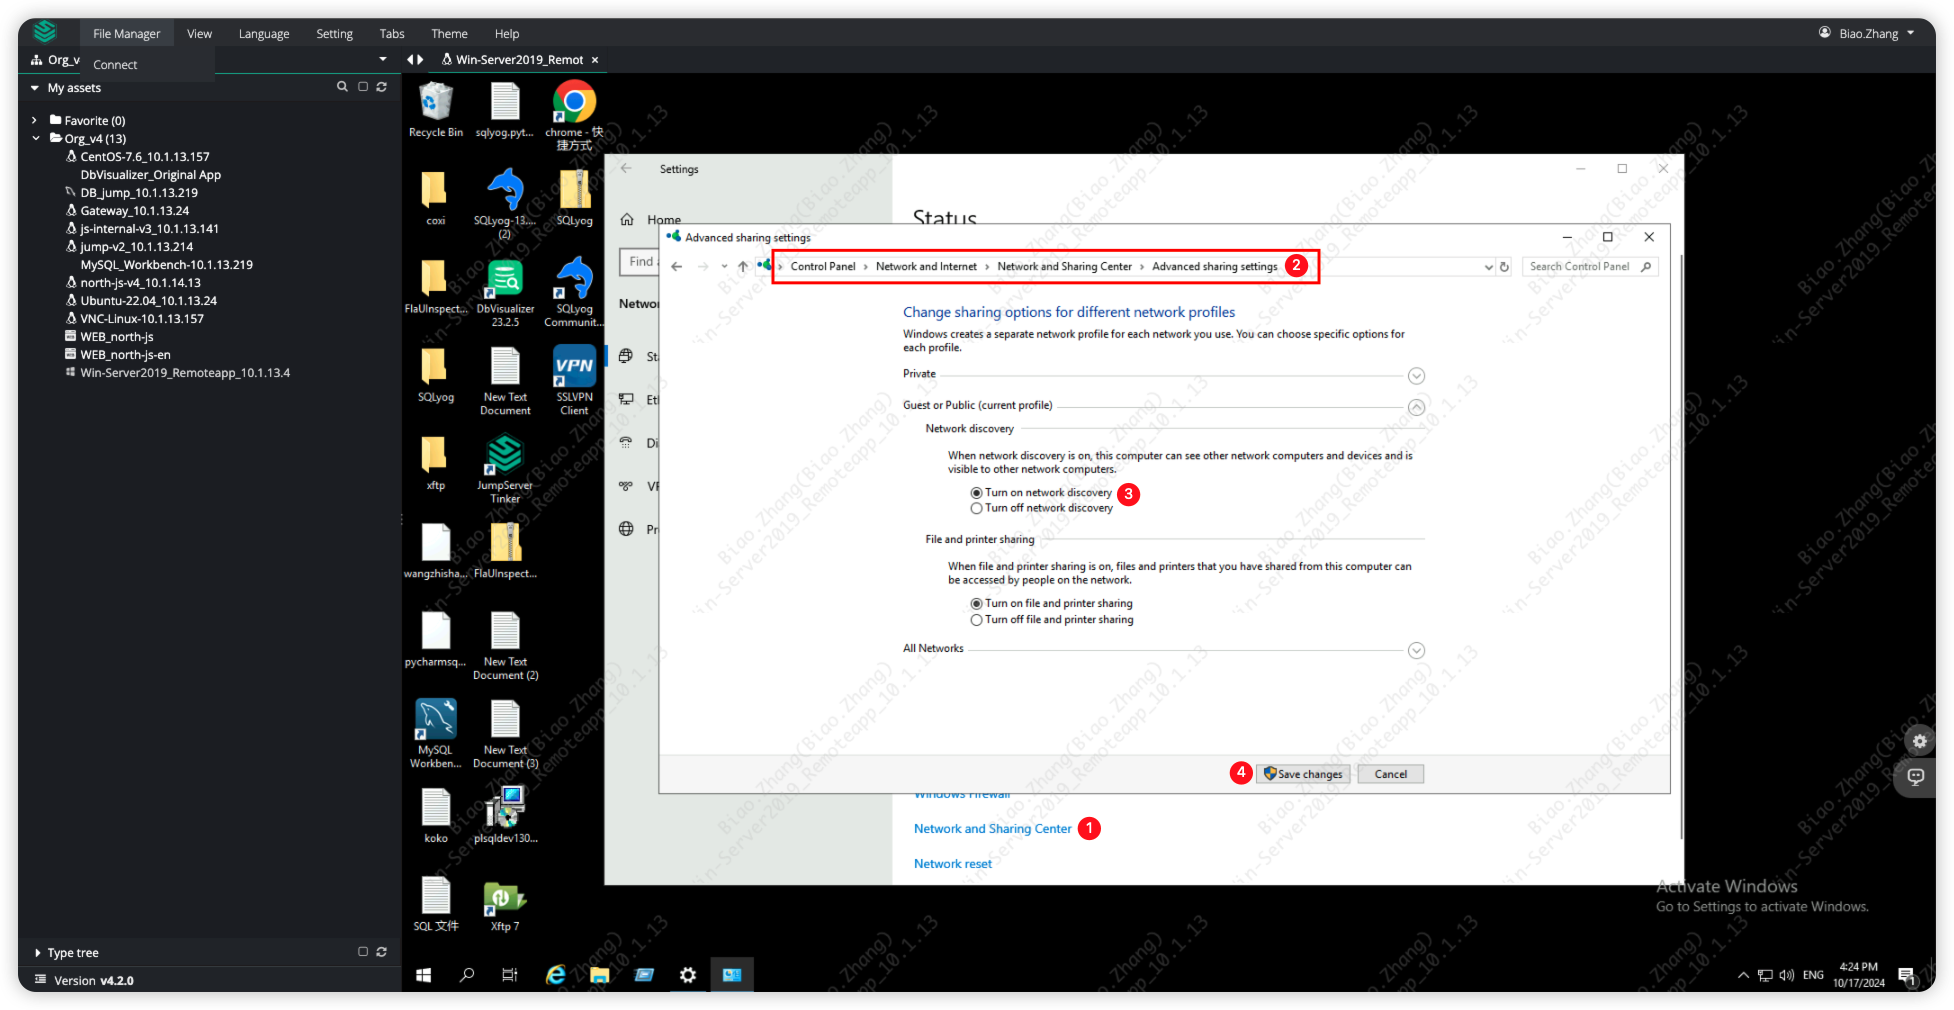This screenshot has width=1954, height=1010.
Task: Click the Windows Start button
Action: [423, 975]
